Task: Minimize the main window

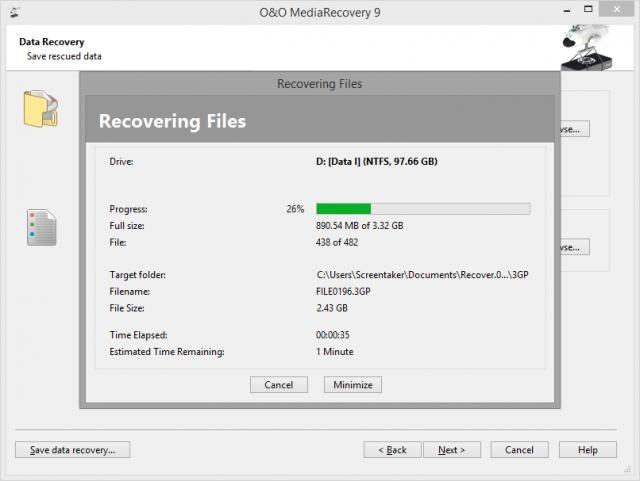Action: (567, 10)
